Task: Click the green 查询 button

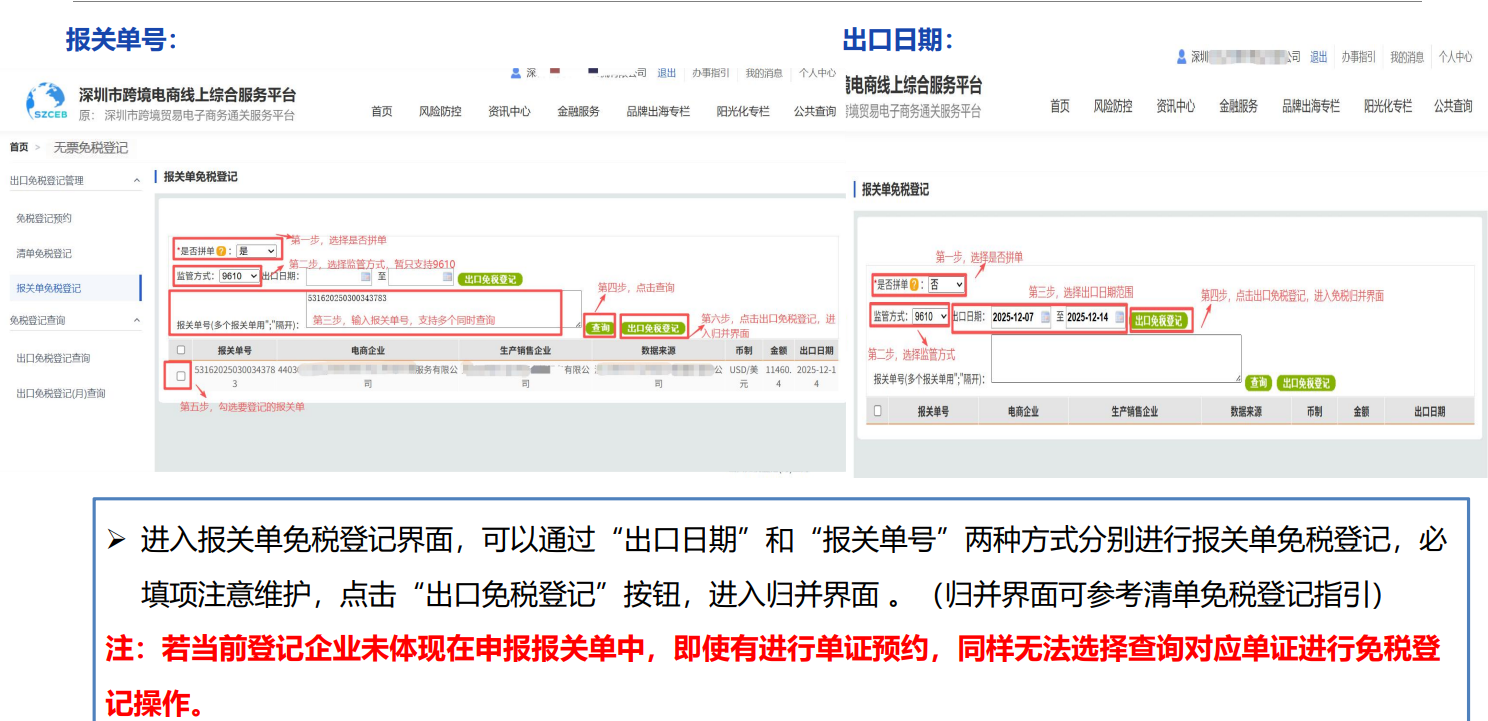Action: pyautogui.click(x=601, y=327)
